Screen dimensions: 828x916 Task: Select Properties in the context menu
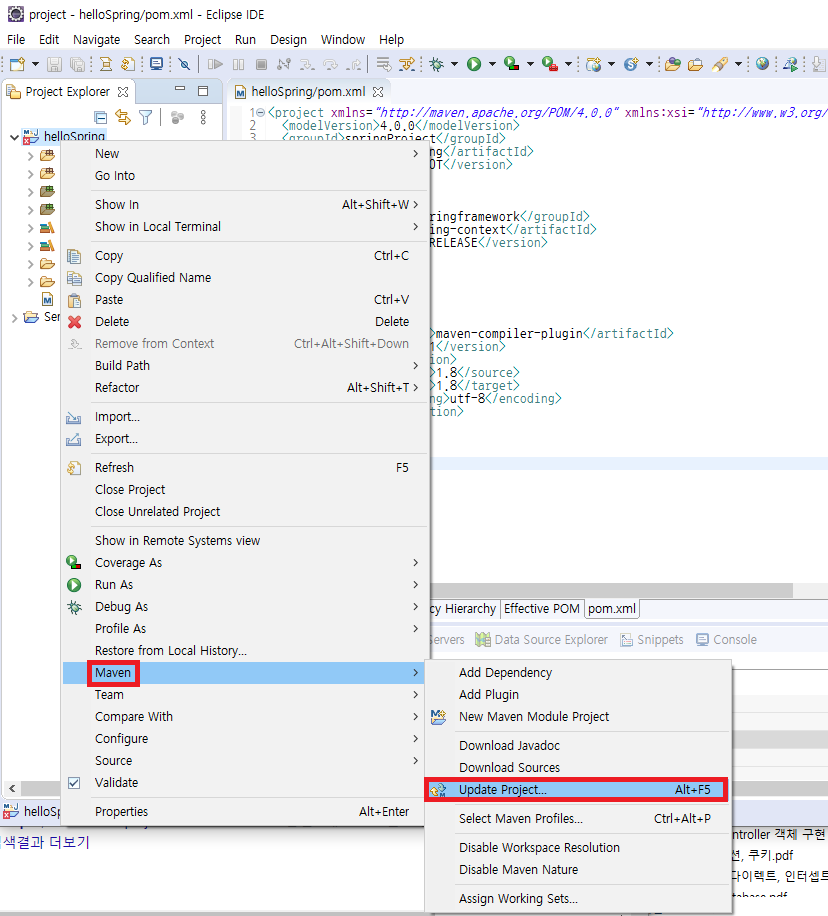point(245,811)
